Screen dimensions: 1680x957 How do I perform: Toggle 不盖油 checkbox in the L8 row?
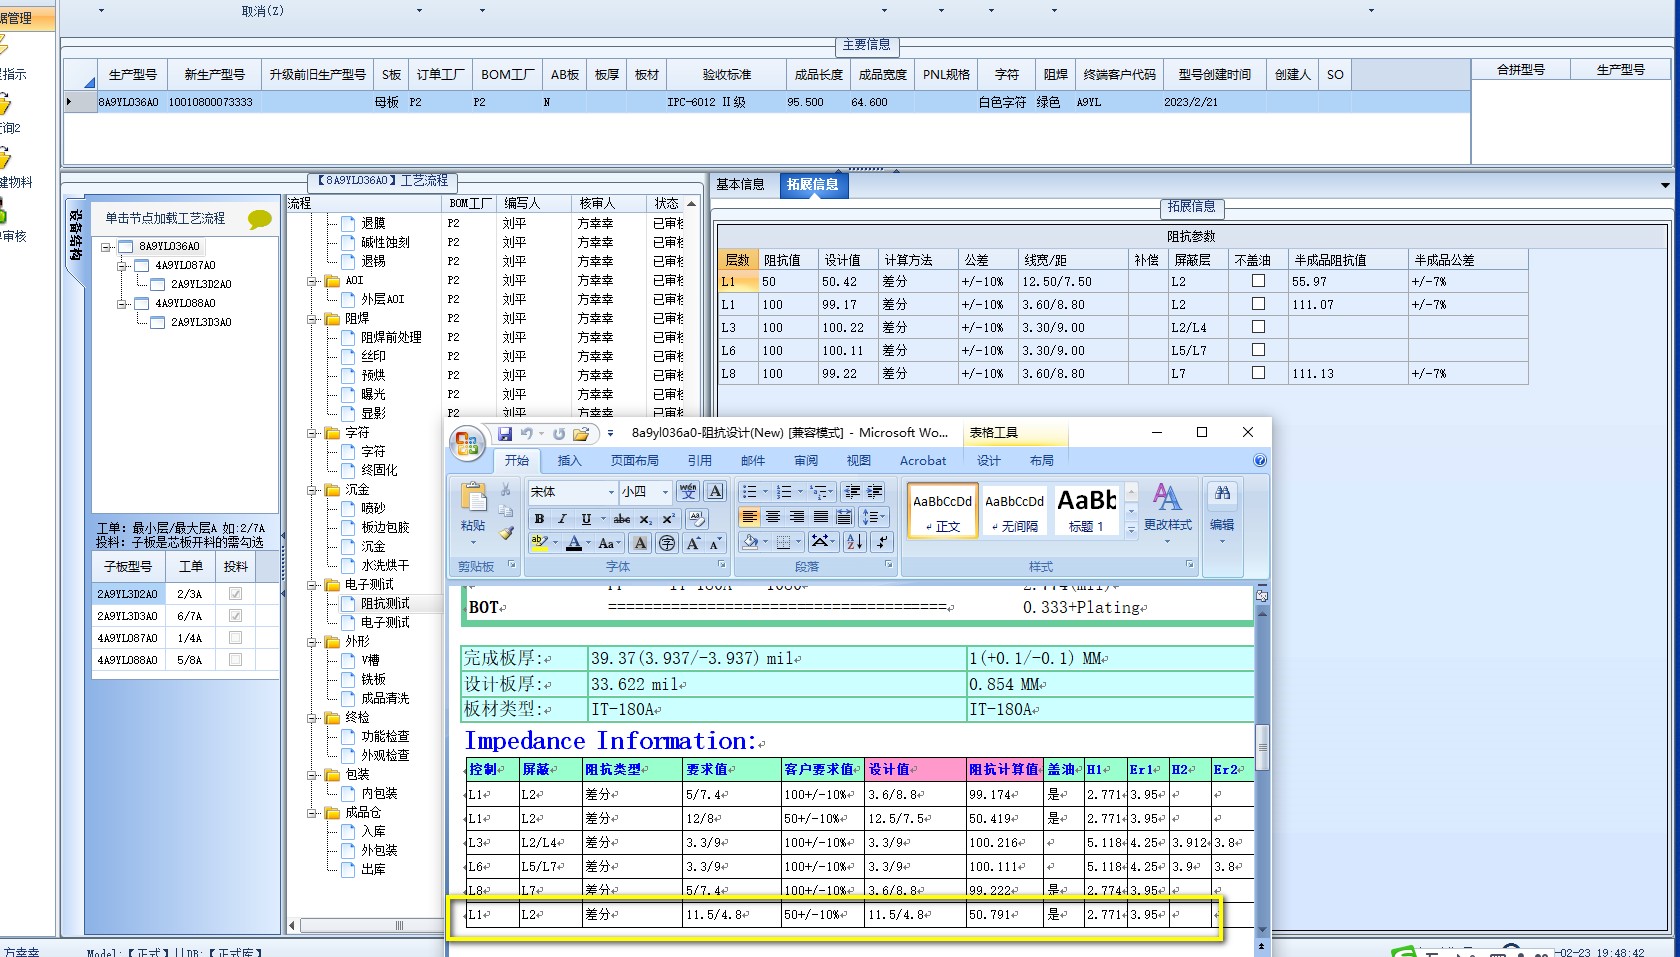pos(1258,373)
